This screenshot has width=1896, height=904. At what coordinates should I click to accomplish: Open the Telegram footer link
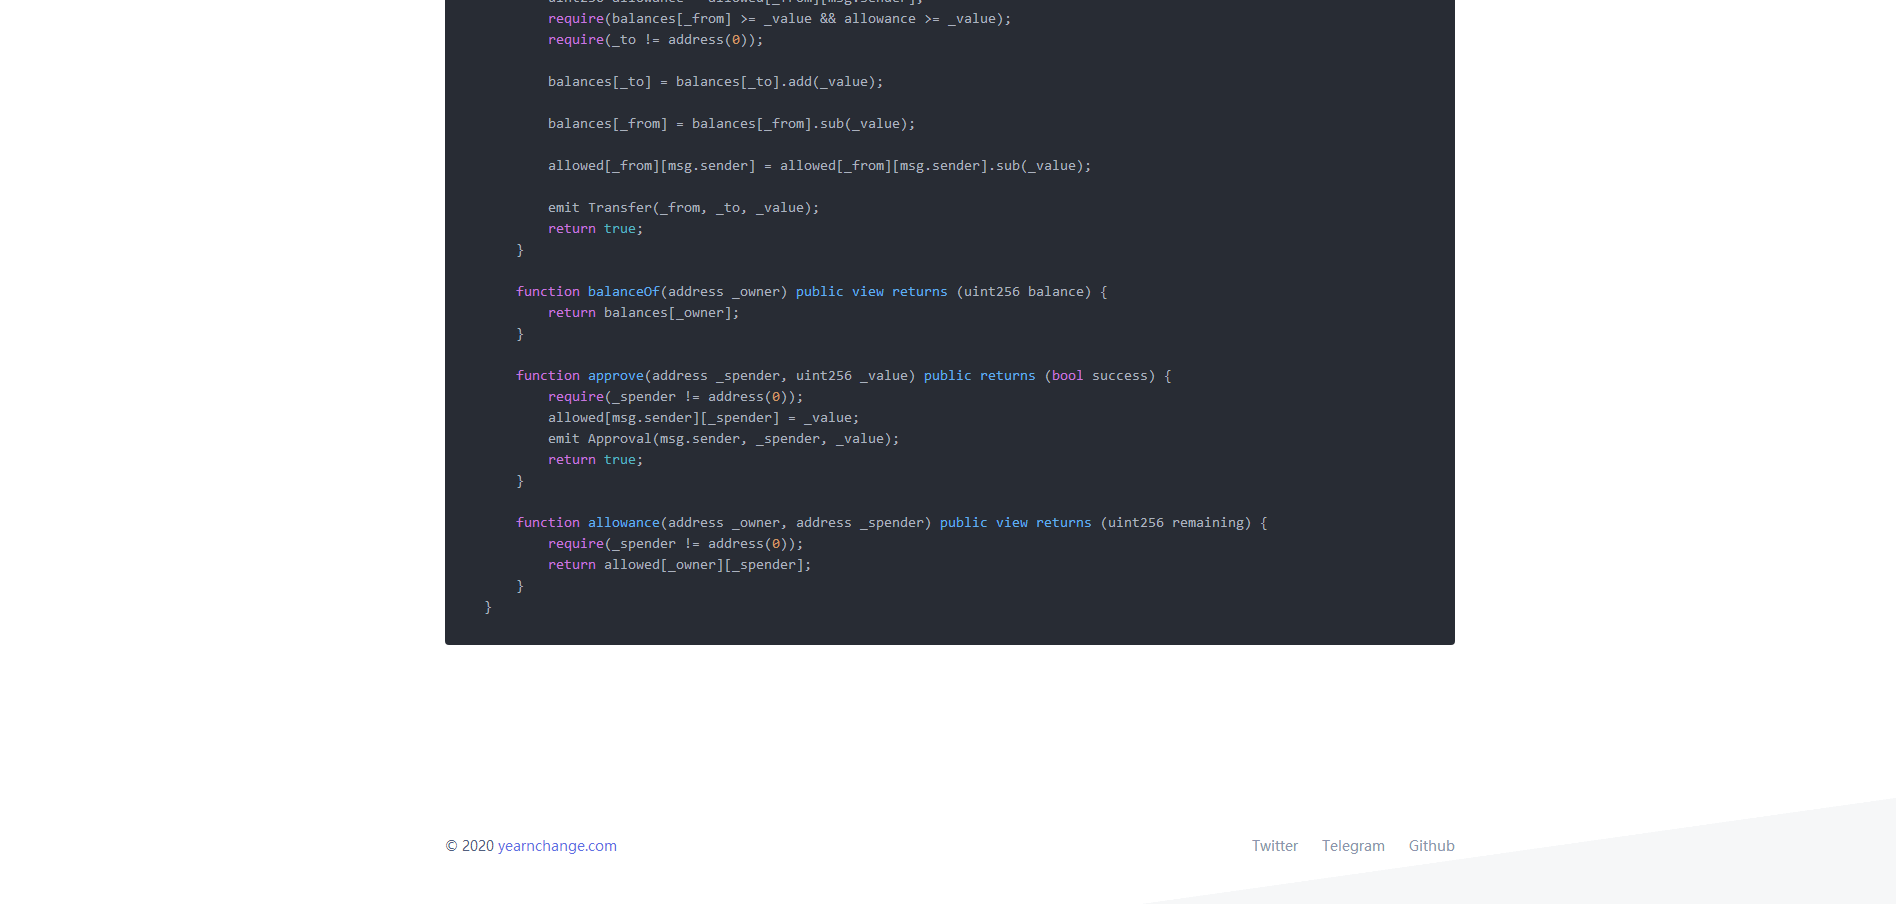(1353, 846)
